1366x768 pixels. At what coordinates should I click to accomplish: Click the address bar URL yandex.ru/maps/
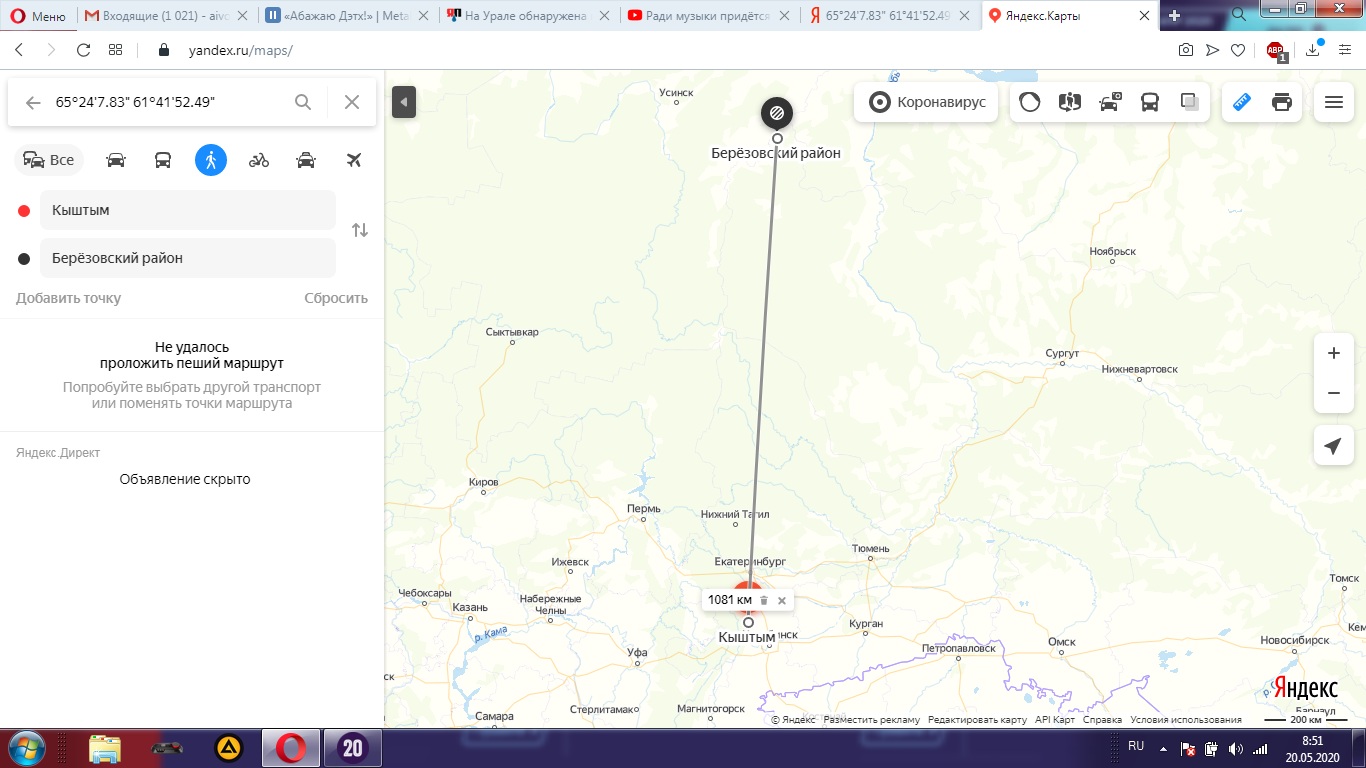click(240, 51)
